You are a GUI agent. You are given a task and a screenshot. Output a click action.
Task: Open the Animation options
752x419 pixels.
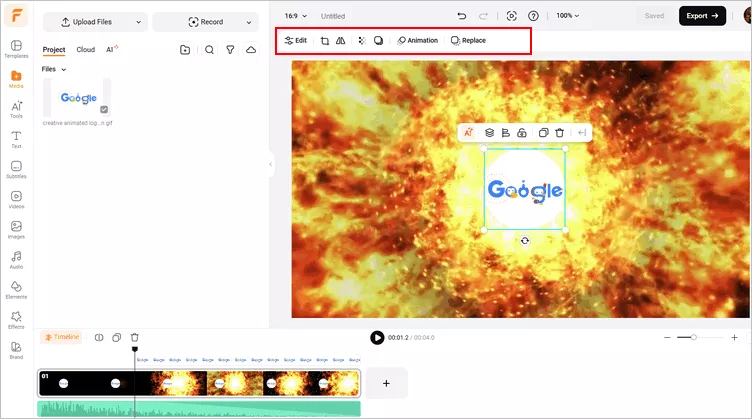pos(418,41)
